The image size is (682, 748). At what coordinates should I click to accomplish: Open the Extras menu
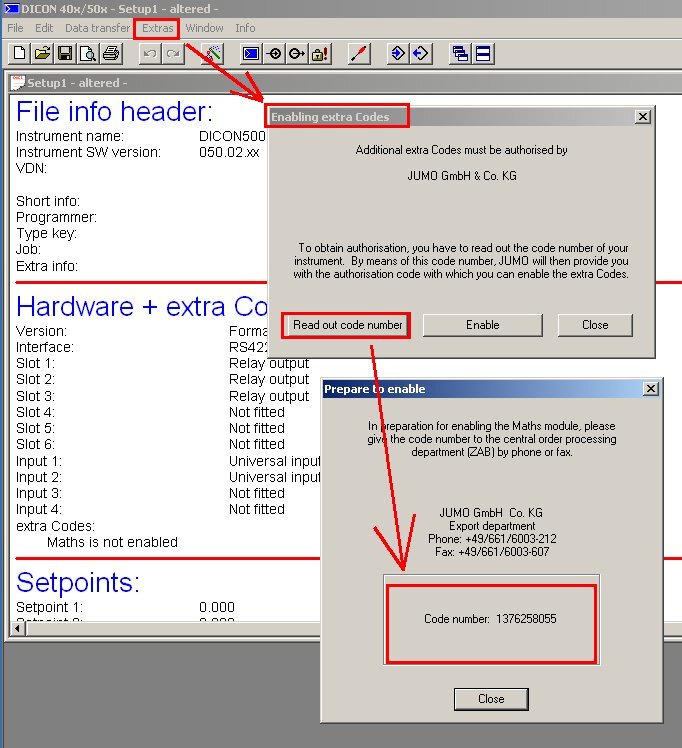157,28
